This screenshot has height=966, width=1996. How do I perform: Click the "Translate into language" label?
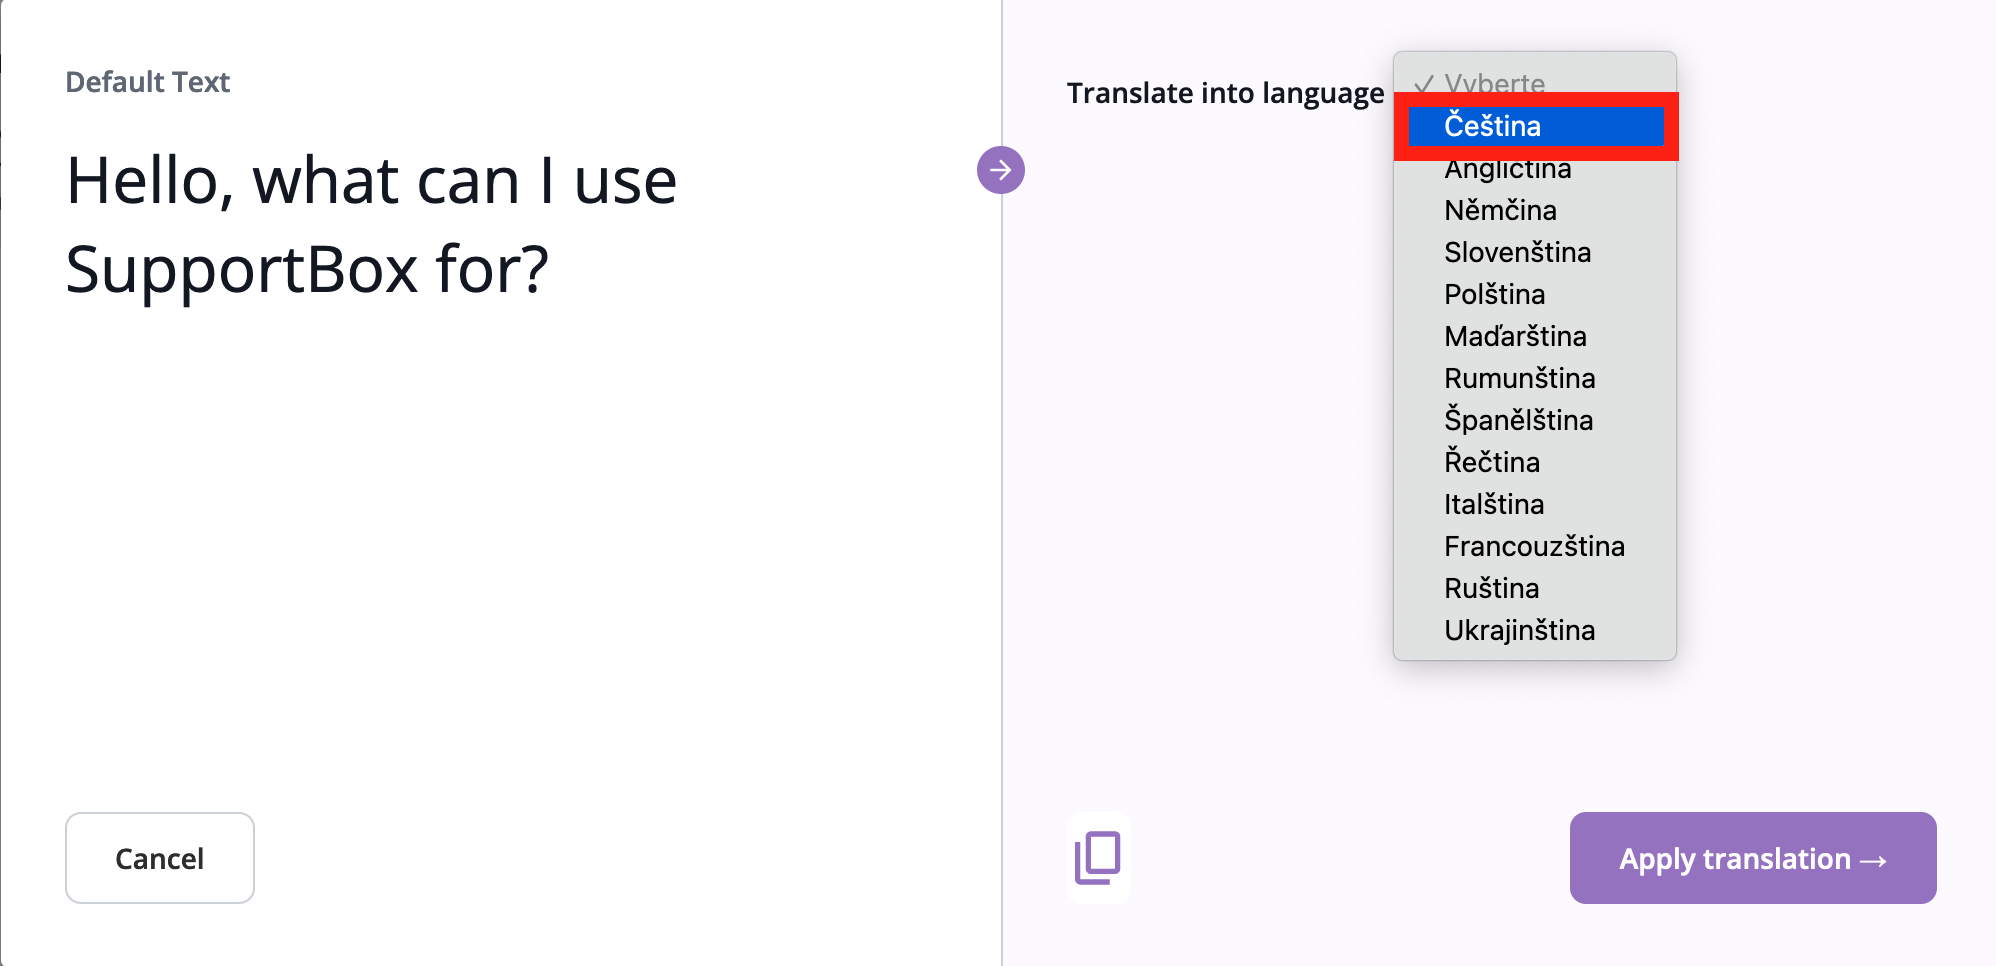1225,93
